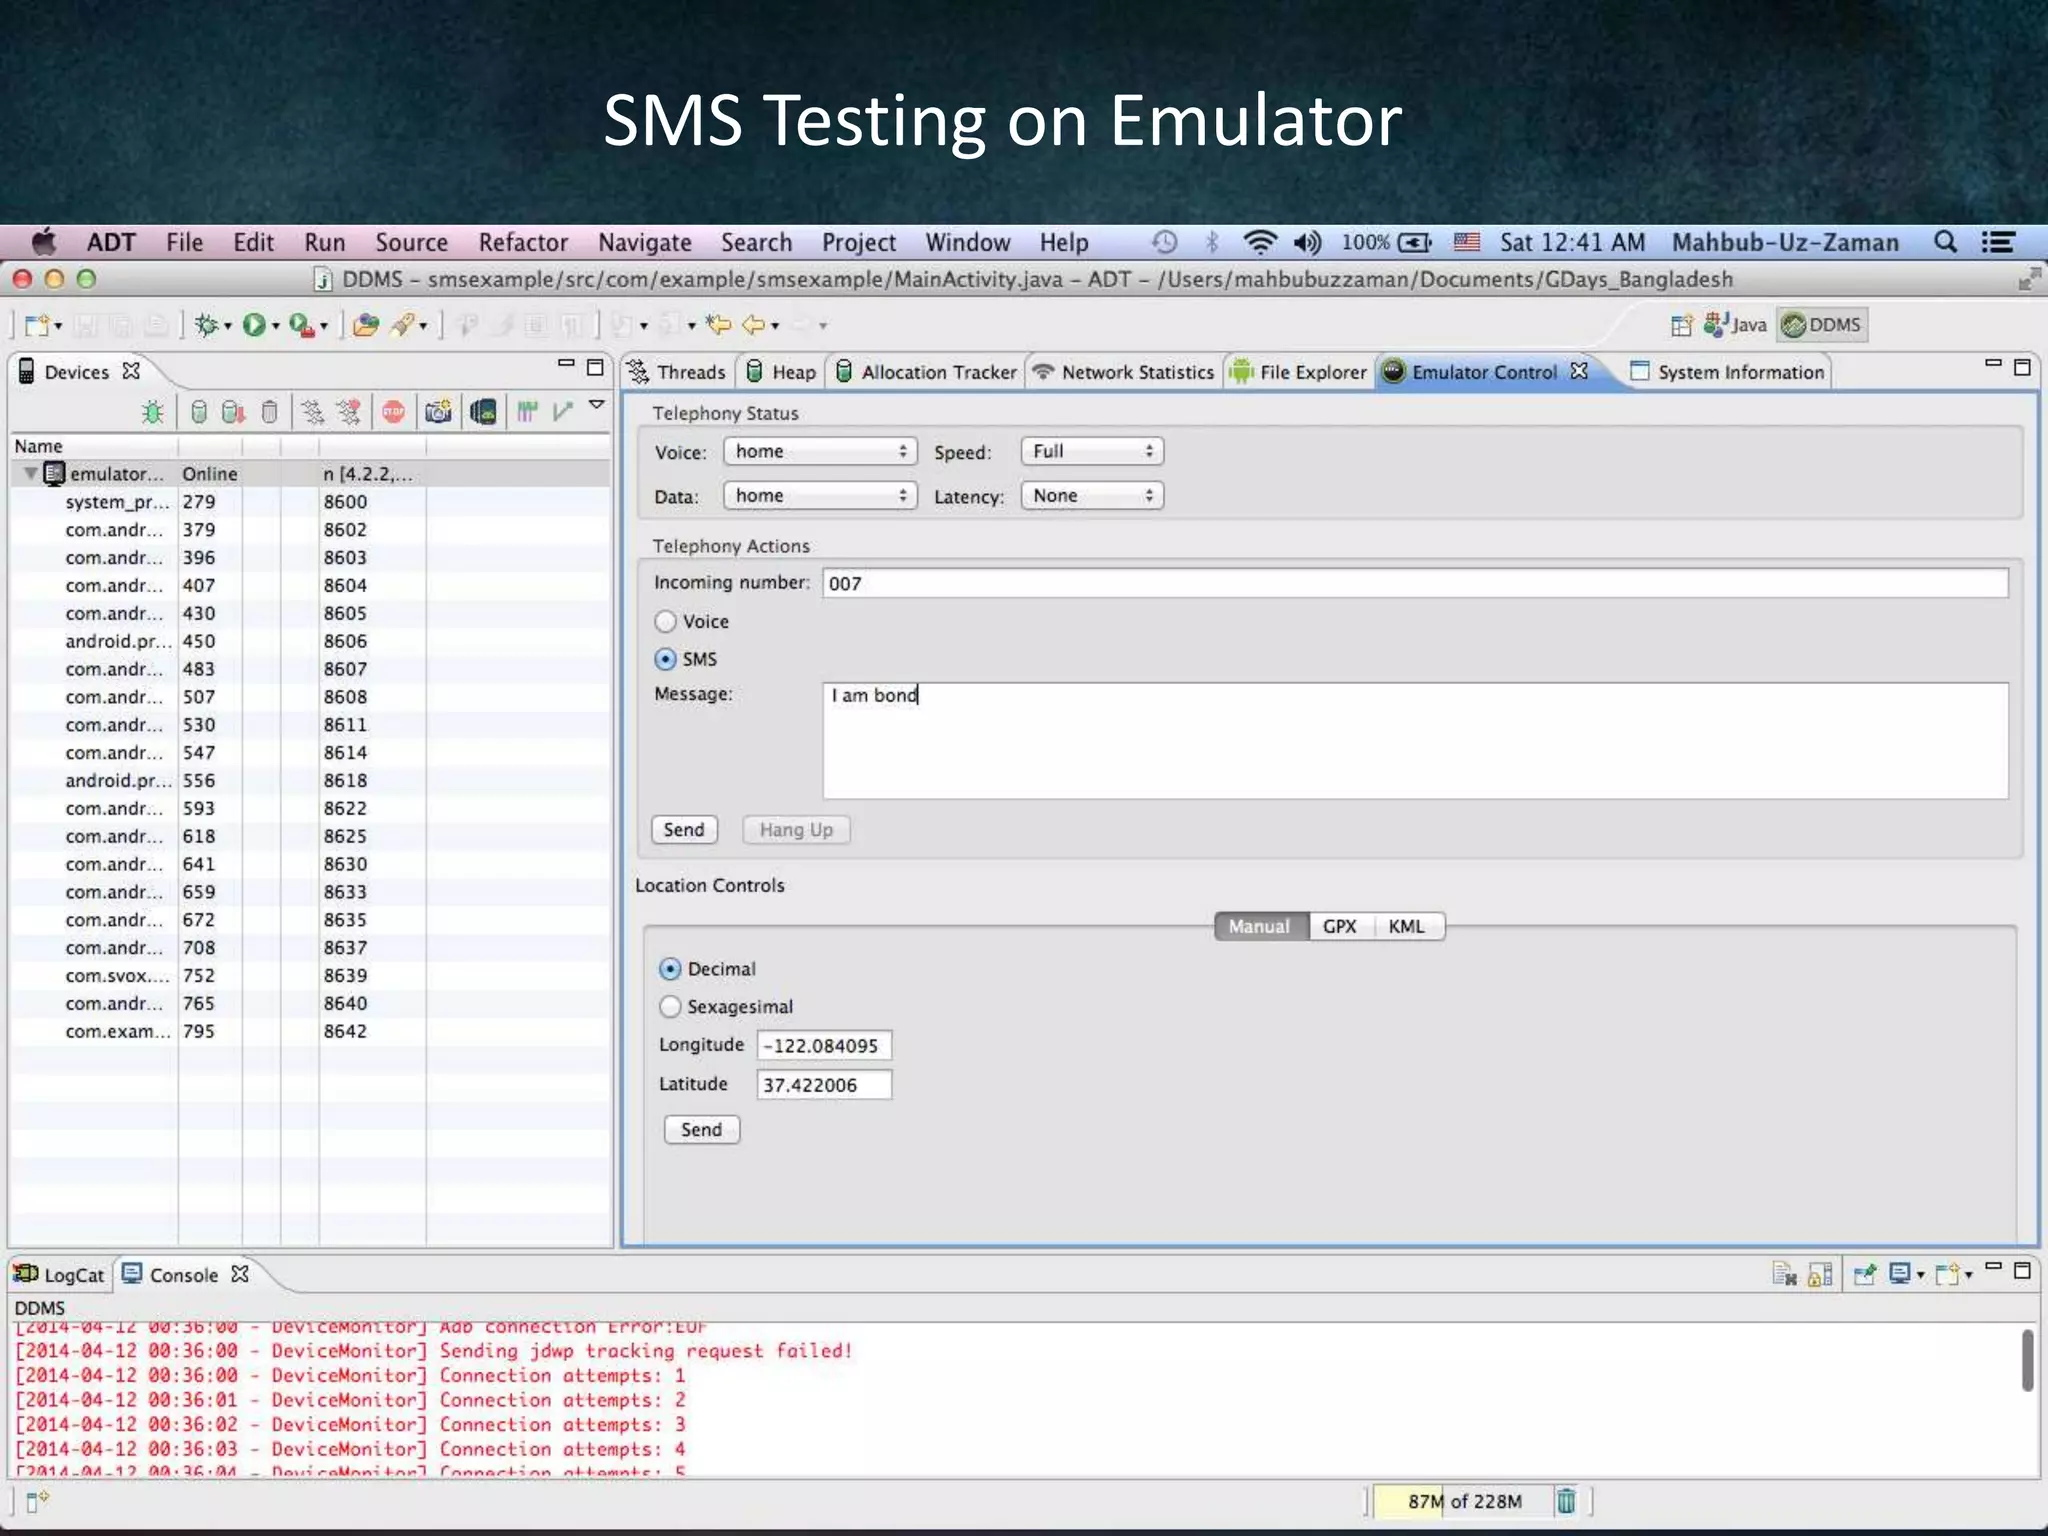Open the Display Selected Console dropdown arrow

1921,1276
